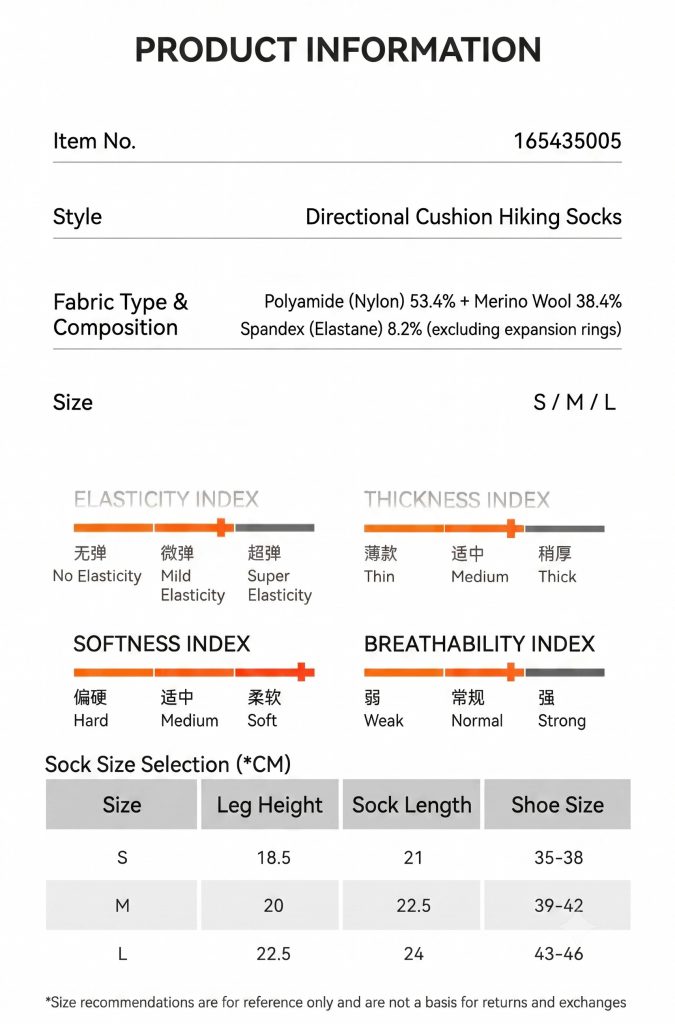Click the Size column header

[121, 805]
